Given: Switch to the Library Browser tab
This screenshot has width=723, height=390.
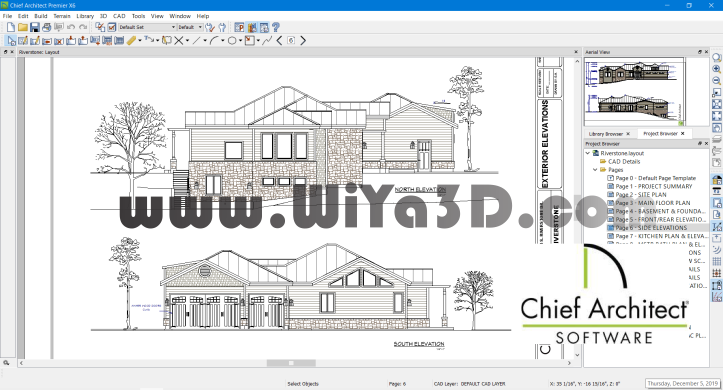Looking at the screenshot, I should (x=605, y=134).
